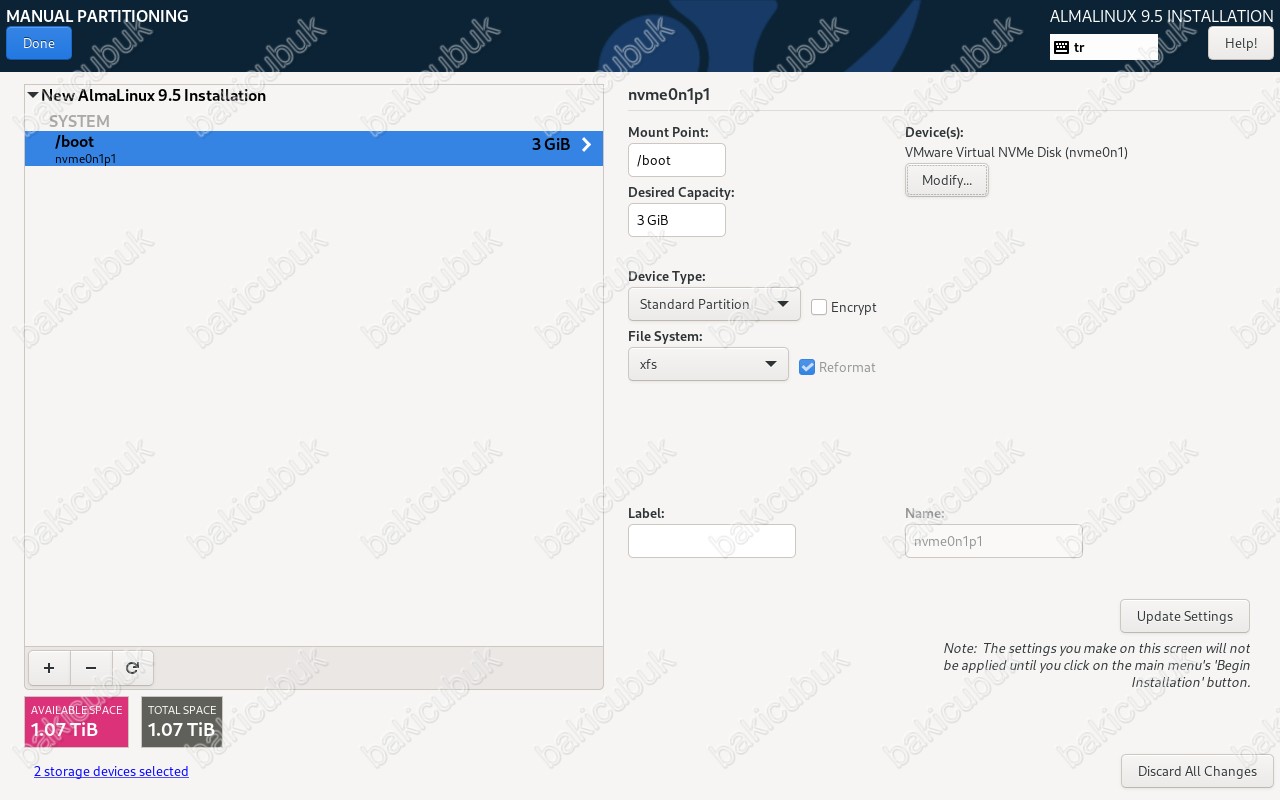Add a new mount point with plus
The height and width of the screenshot is (800, 1280).
49,668
